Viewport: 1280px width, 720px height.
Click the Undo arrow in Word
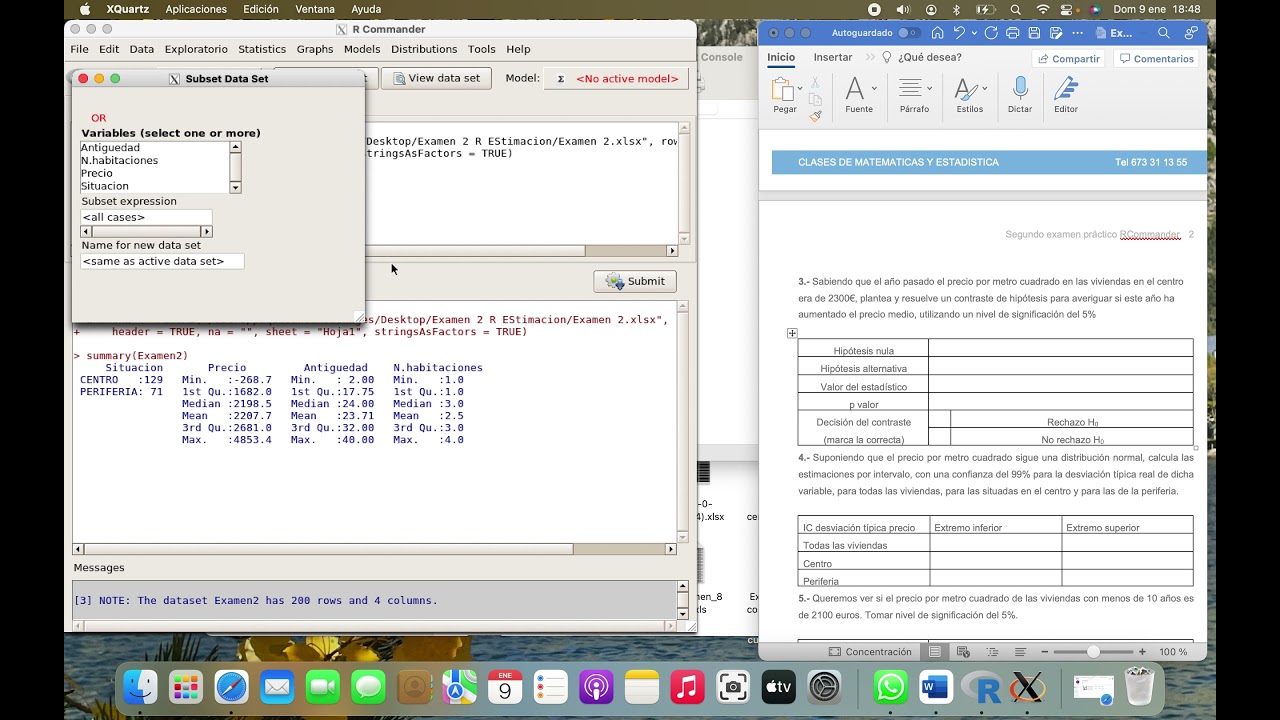point(959,33)
